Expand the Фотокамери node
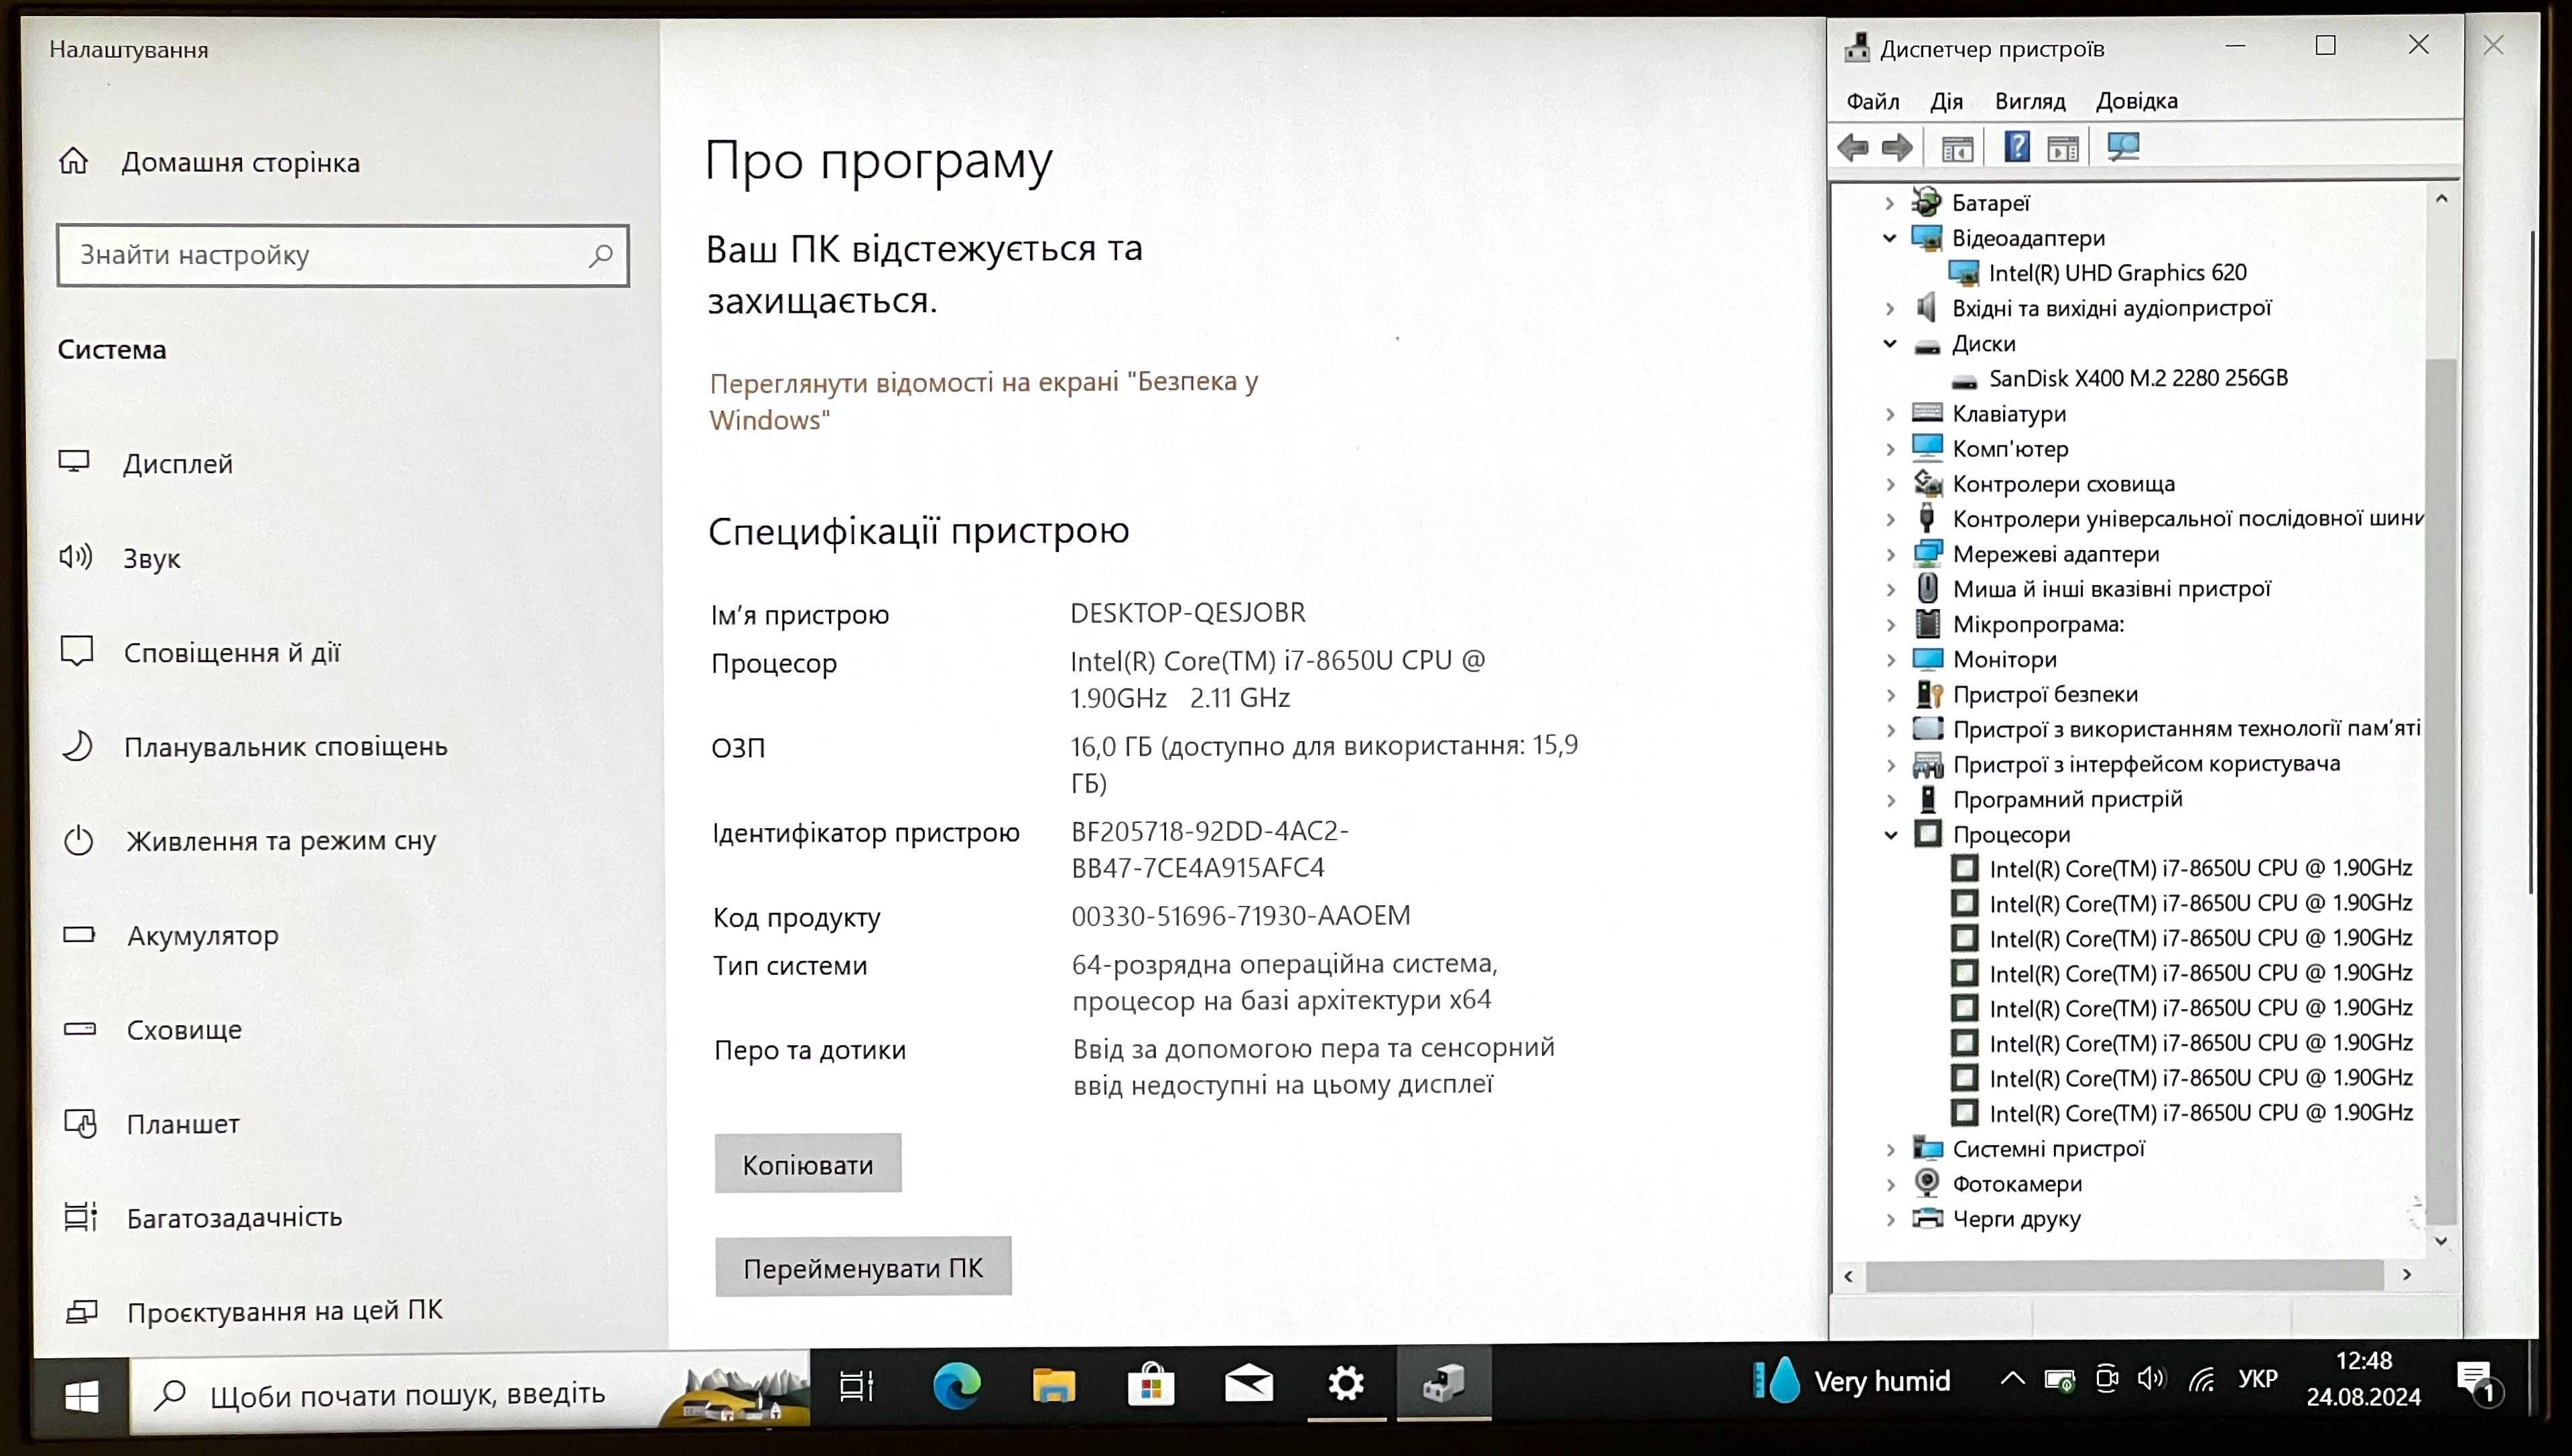 click(1890, 1184)
